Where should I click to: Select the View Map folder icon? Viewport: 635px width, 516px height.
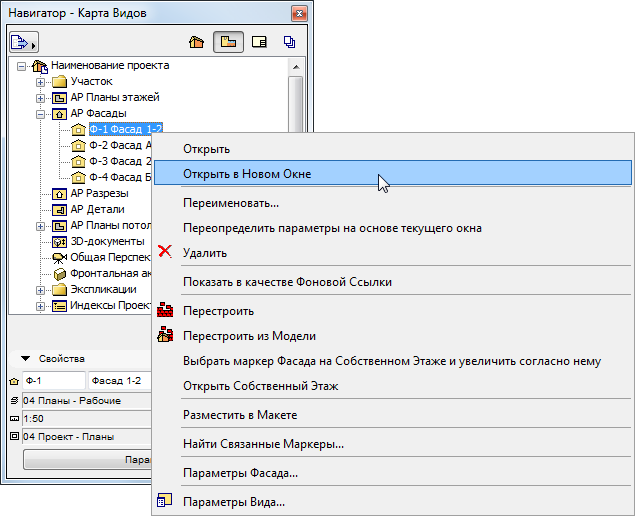tap(228, 42)
